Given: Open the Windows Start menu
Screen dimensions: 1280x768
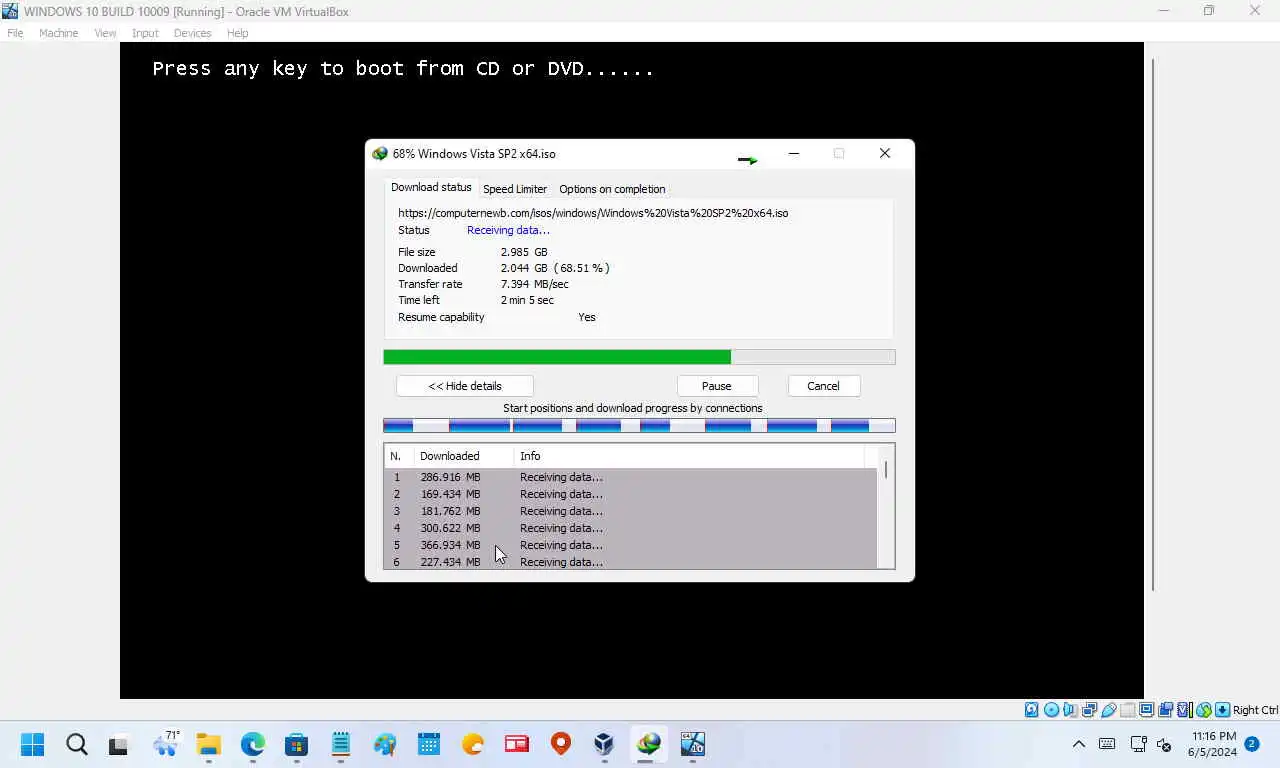Looking at the screenshot, I should pos(33,744).
